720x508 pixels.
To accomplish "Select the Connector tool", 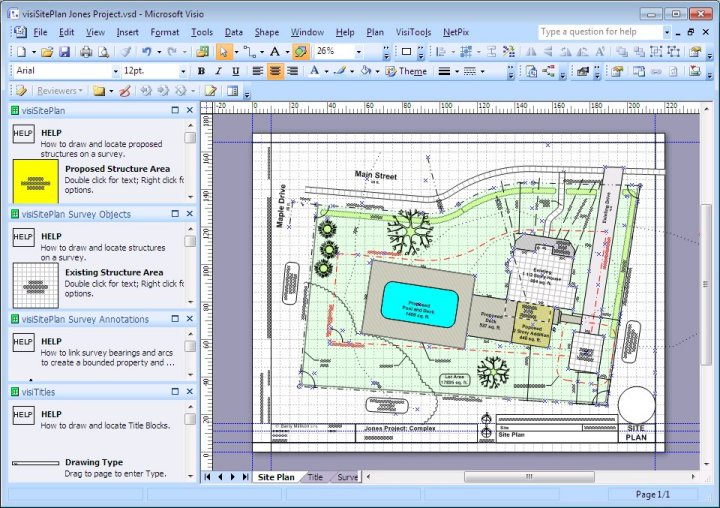I will 249,51.
